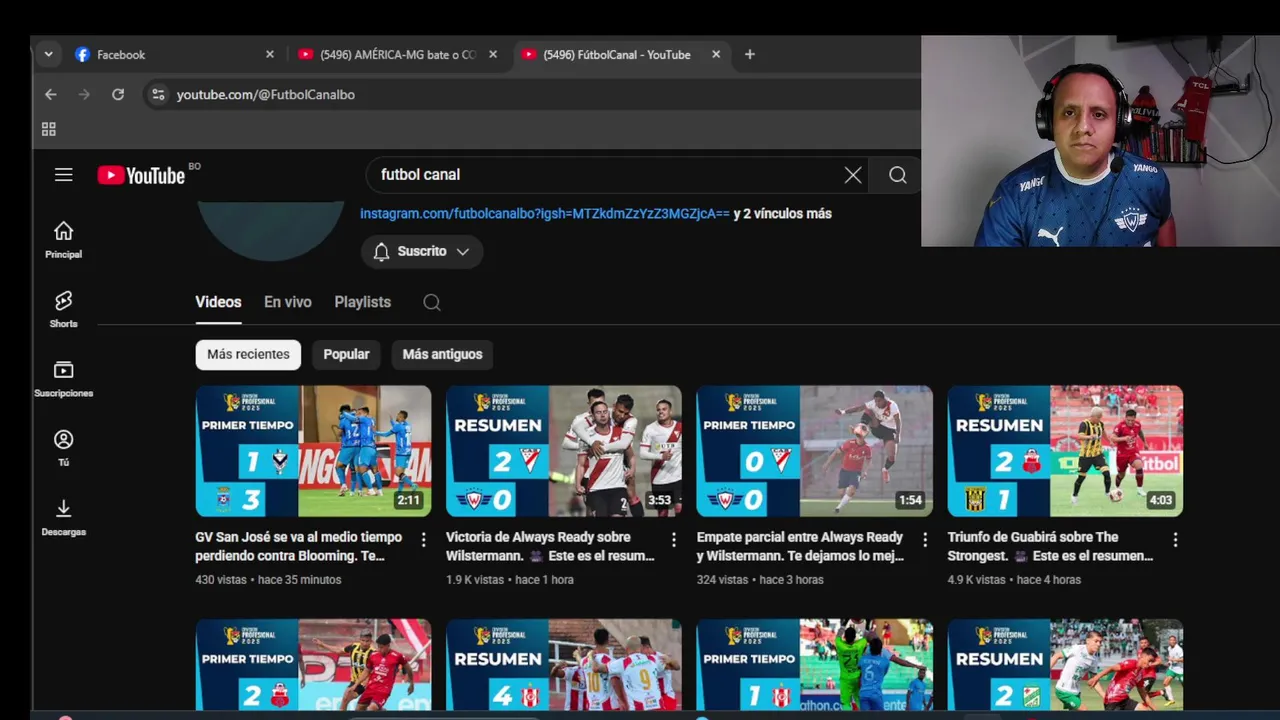
Task: Close the FútbolCanal YouTube tab
Action: point(716,54)
